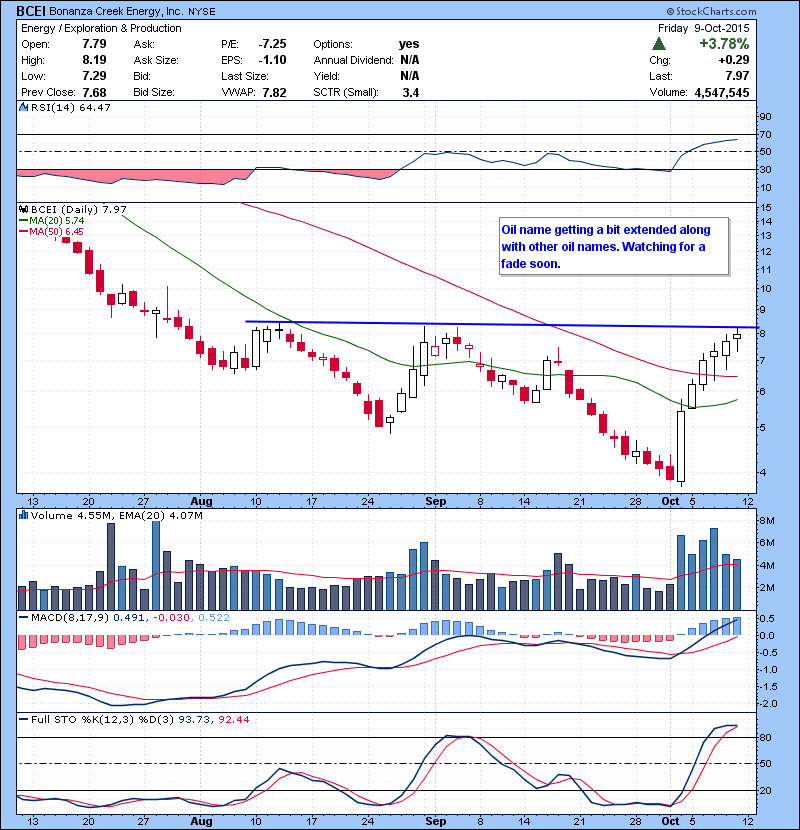Click the candlestick icon beside BCEI (Daily)
Image resolution: width=800 pixels, height=830 pixels.
click(23, 210)
